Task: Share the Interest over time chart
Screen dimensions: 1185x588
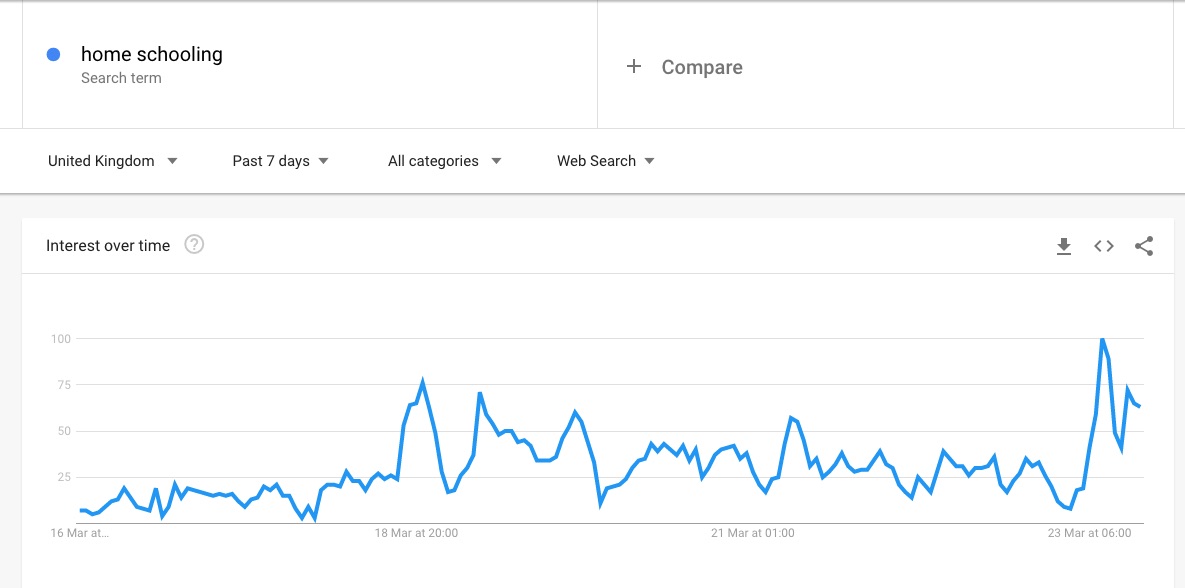Action: pos(1144,246)
